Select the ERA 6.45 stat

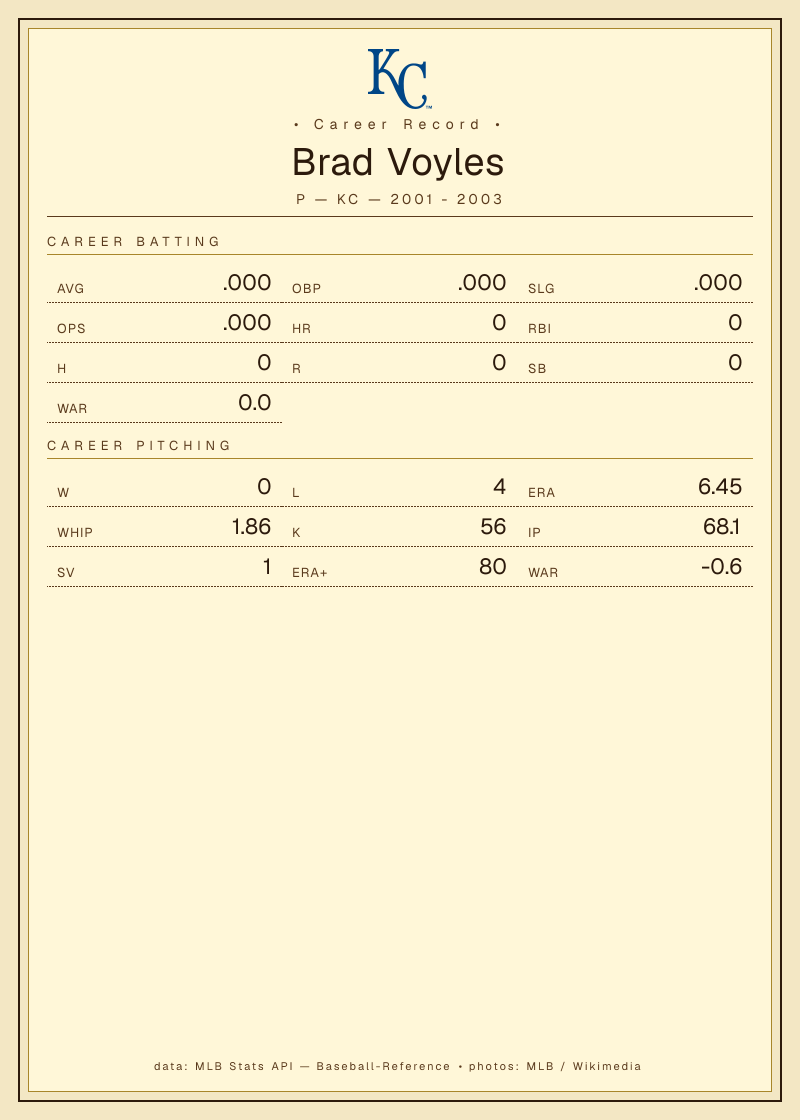point(635,487)
